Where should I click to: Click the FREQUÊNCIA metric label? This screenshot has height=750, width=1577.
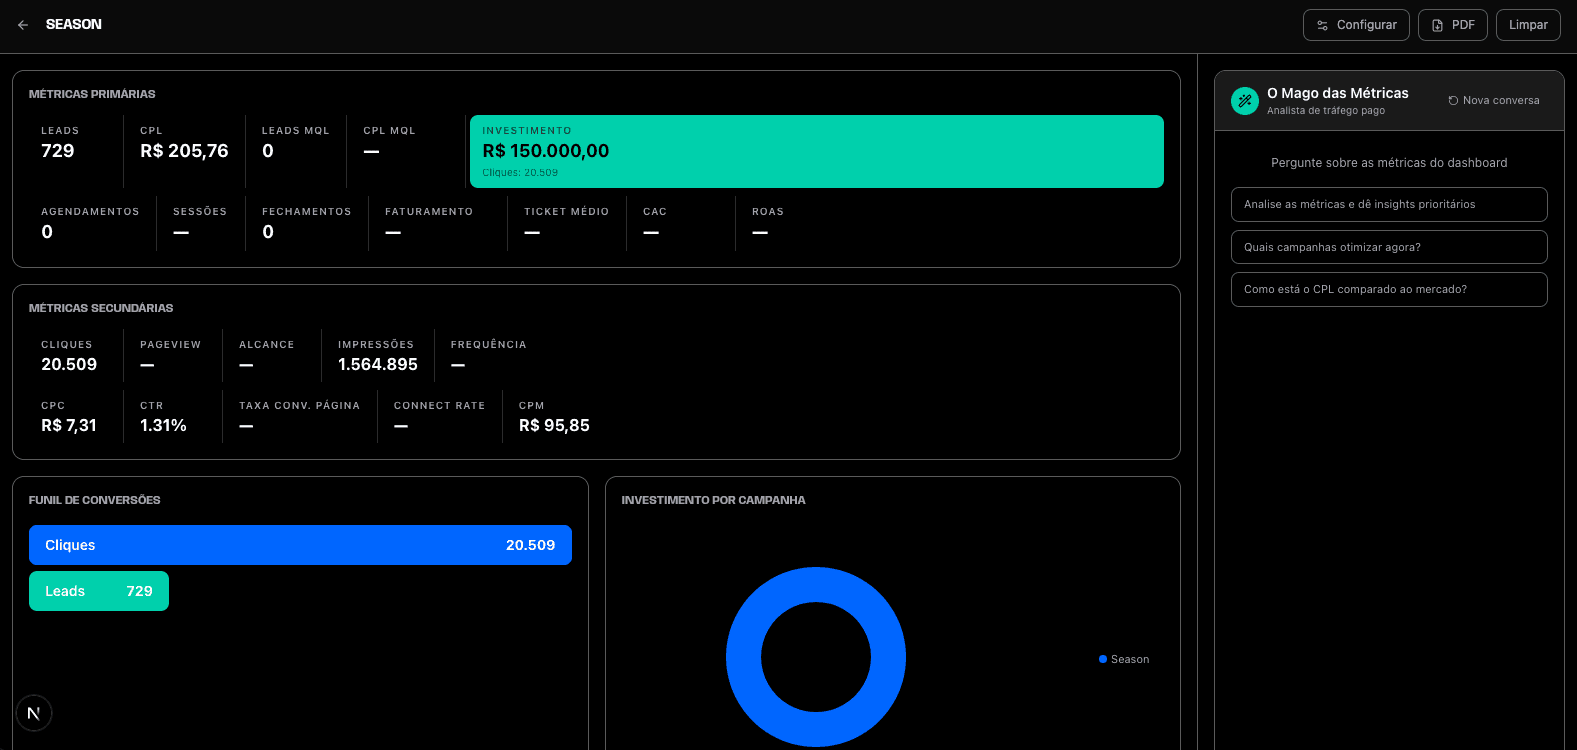click(488, 345)
